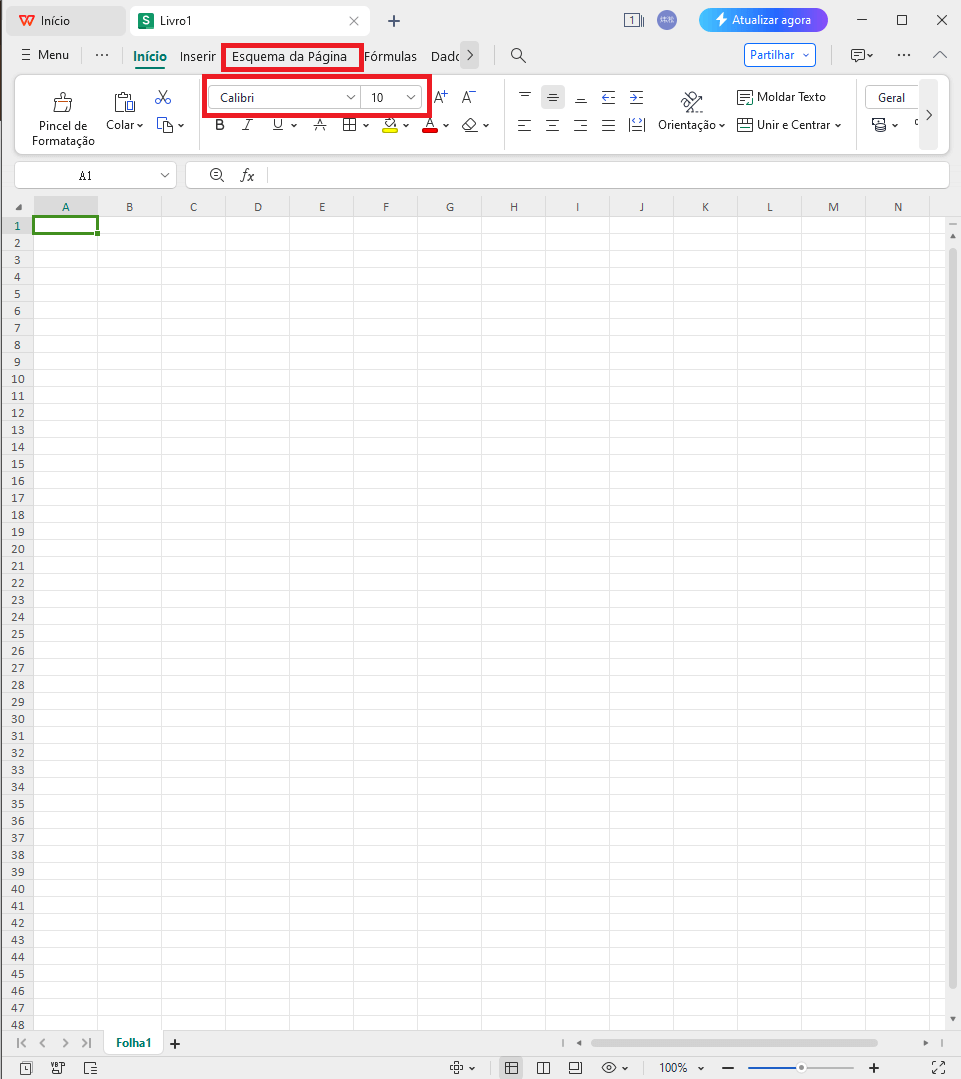Image resolution: width=961 pixels, height=1079 pixels.
Task: Justify text alignment
Action: 608,125
